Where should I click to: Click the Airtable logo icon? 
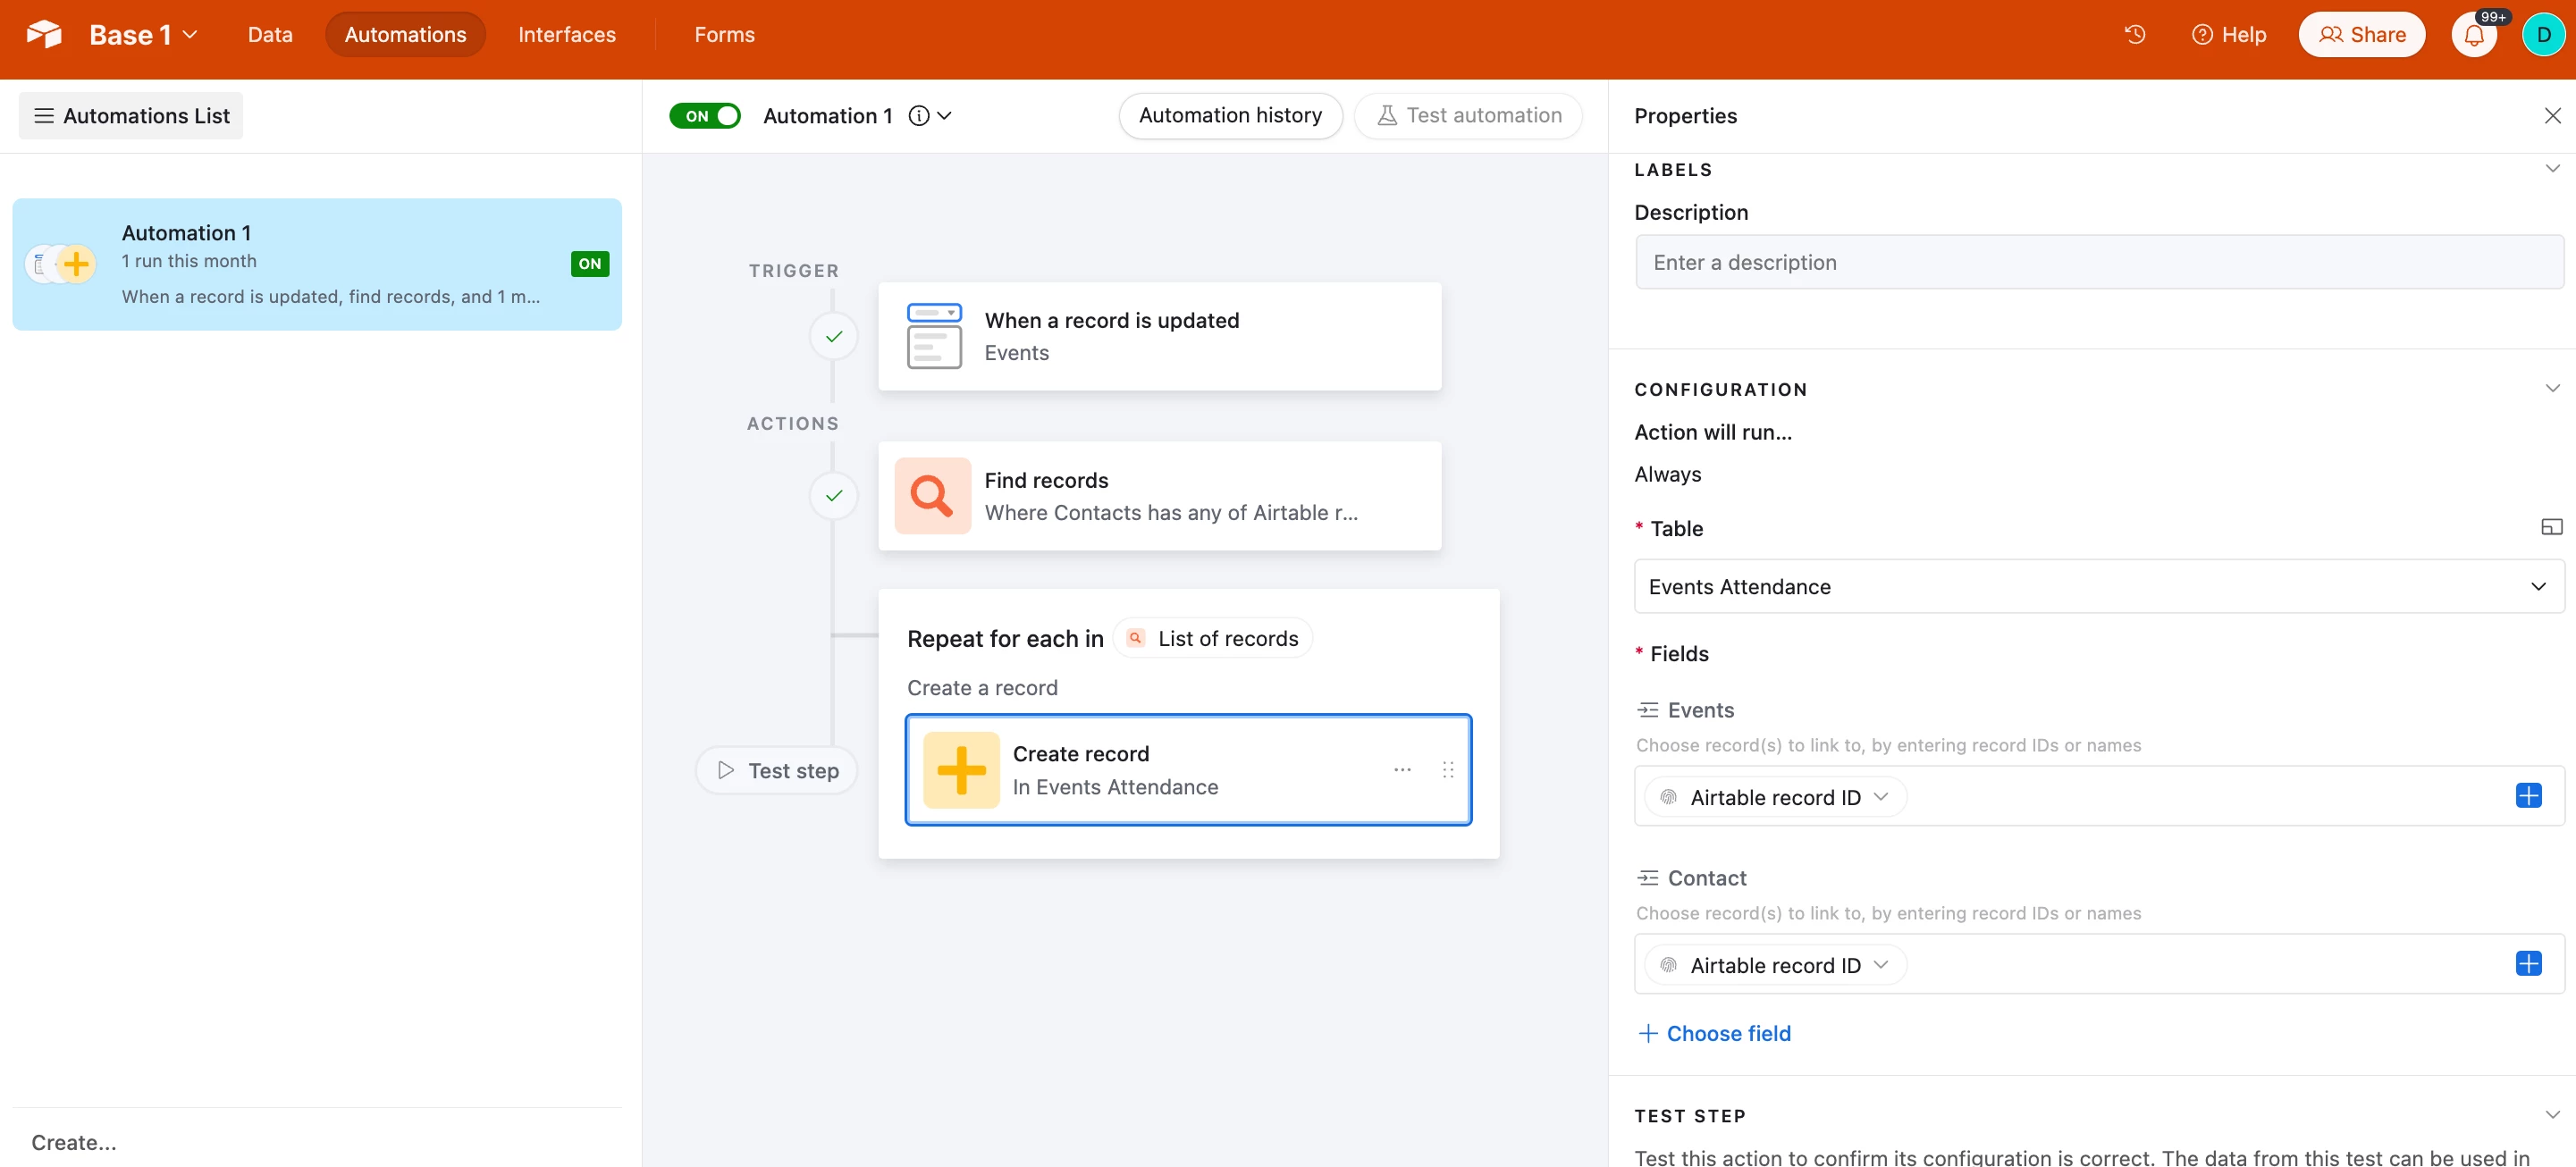pos(44,35)
